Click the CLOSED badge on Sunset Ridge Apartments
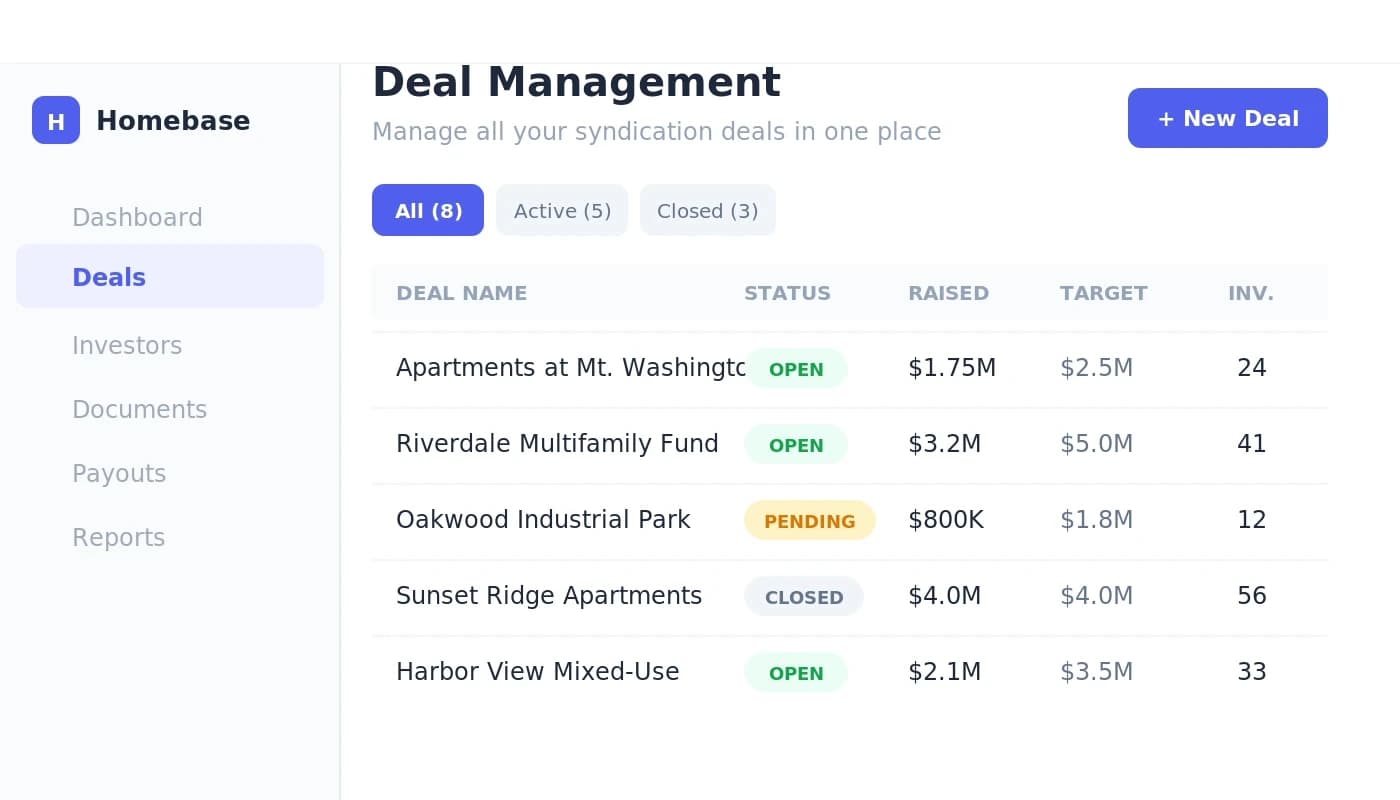Image resolution: width=1400 pixels, height=800 pixels. [804, 596]
